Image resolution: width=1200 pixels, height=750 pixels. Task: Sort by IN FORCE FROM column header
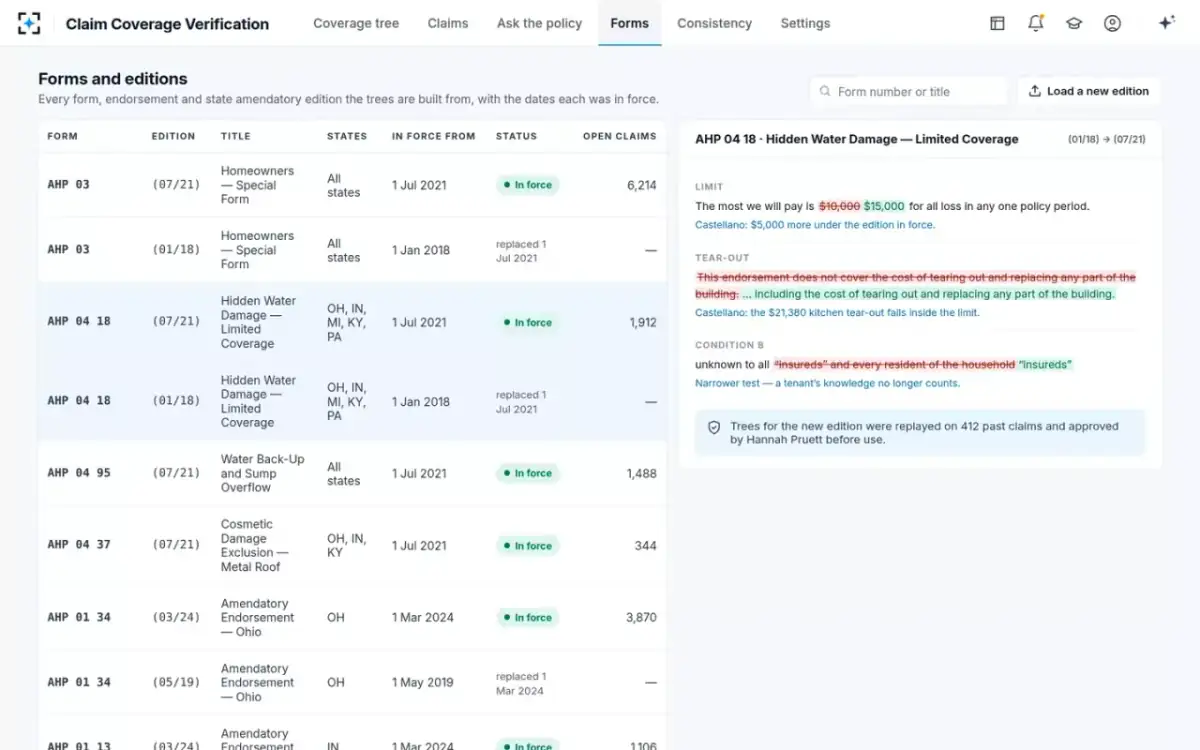[433, 136]
